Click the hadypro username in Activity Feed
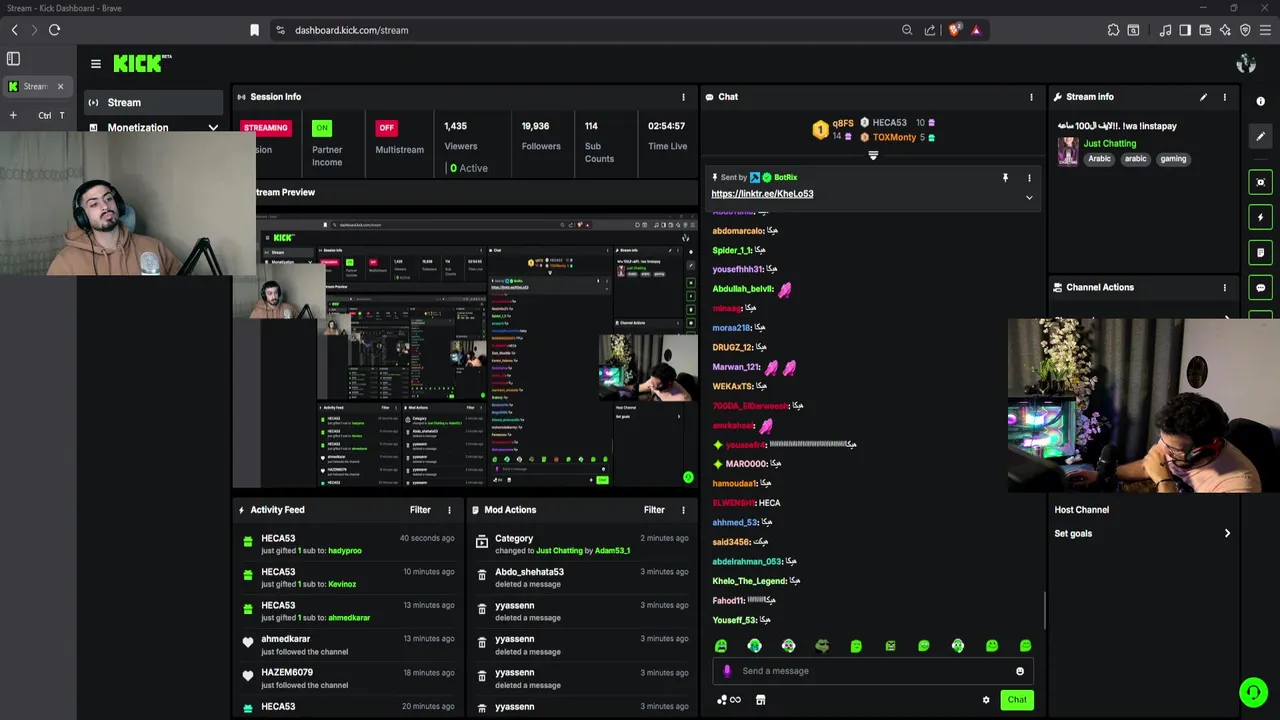The image size is (1280, 720). pyautogui.click(x=345, y=551)
